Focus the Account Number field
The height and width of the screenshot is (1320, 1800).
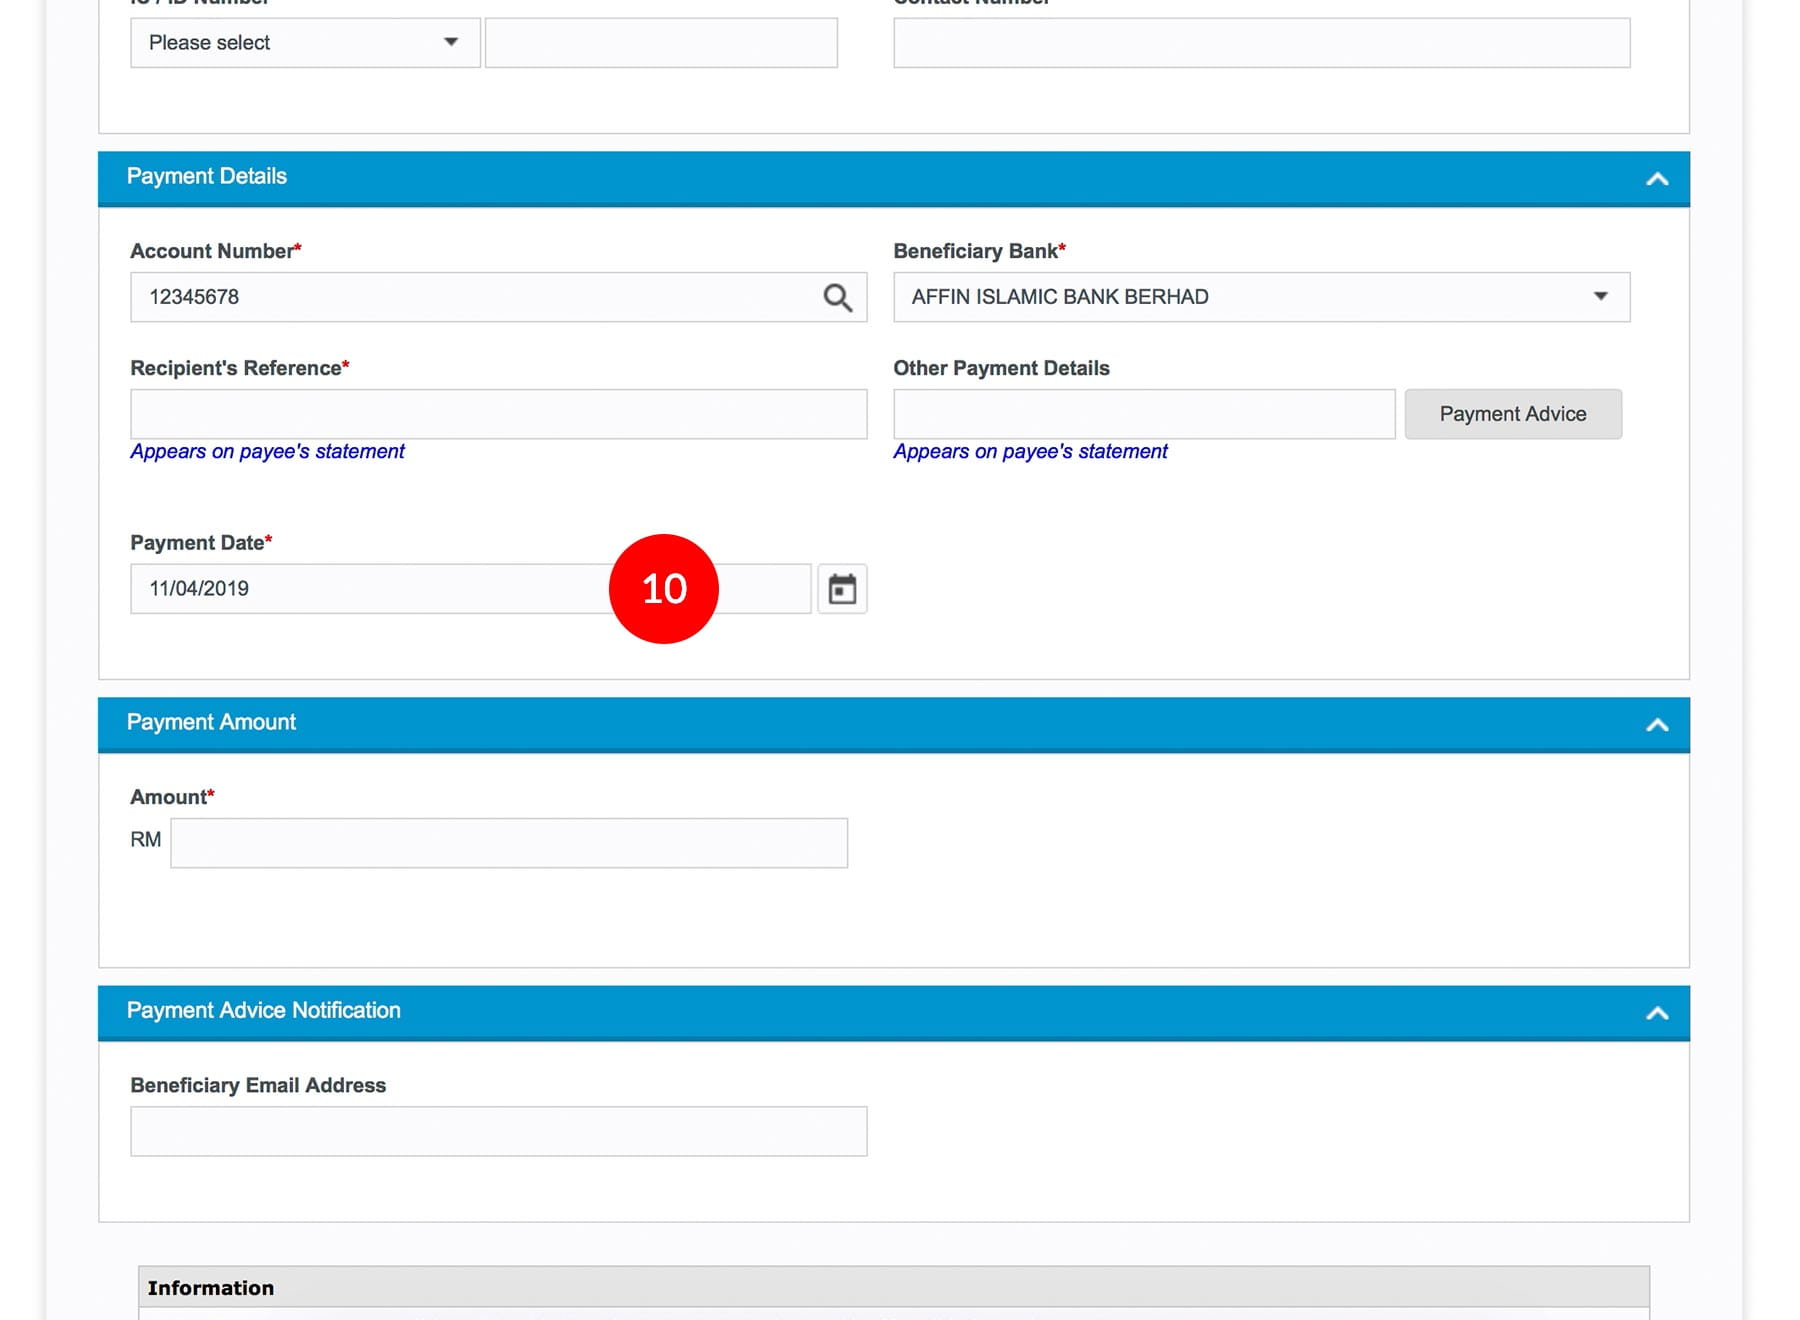click(470, 297)
